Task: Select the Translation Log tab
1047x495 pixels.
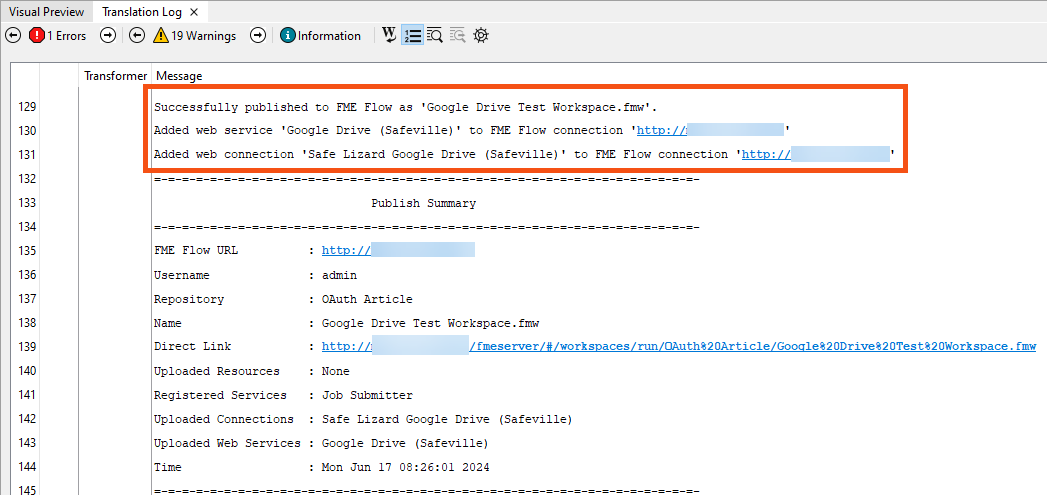Action: point(143,12)
